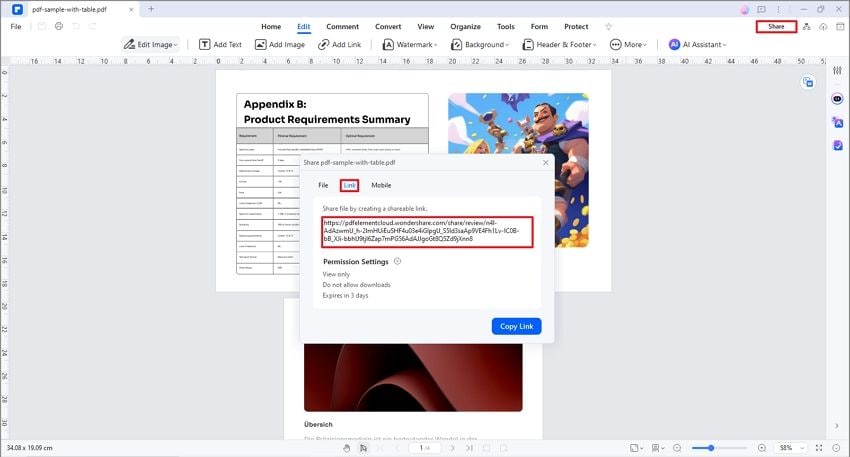
Task: Enter full screen mode icon
Action: click(x=819, y=448)
